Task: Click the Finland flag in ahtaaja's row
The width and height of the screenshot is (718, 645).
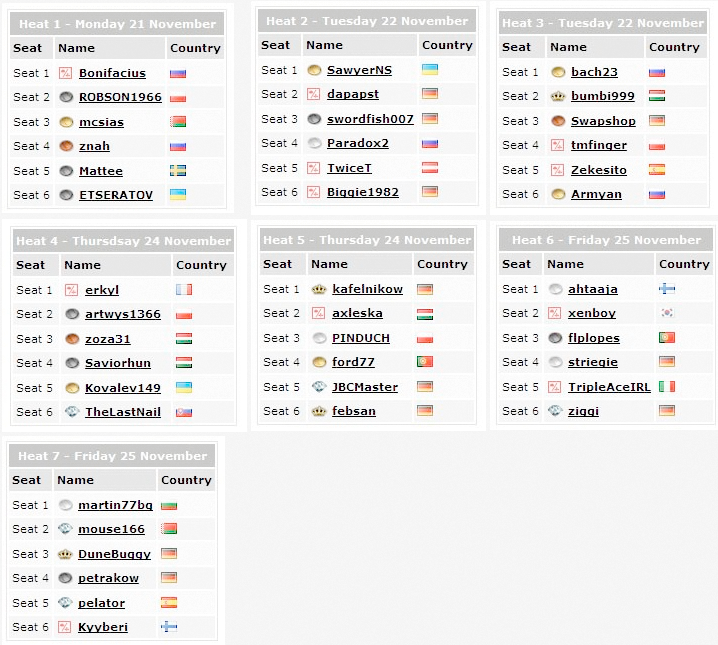Action: pos(667,289)
